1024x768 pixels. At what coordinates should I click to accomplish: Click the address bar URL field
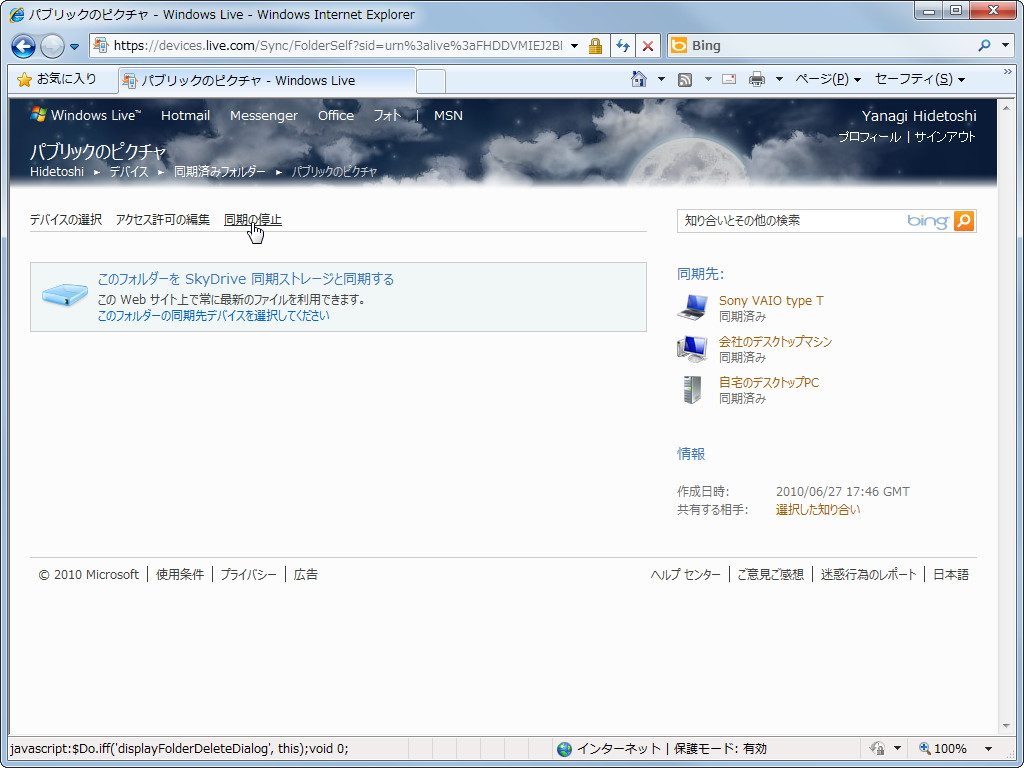(x=337, y=46)
